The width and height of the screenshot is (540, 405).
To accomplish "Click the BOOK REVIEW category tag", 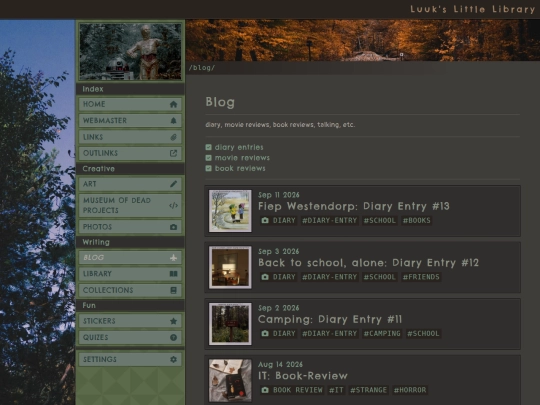I will [292, 390].
